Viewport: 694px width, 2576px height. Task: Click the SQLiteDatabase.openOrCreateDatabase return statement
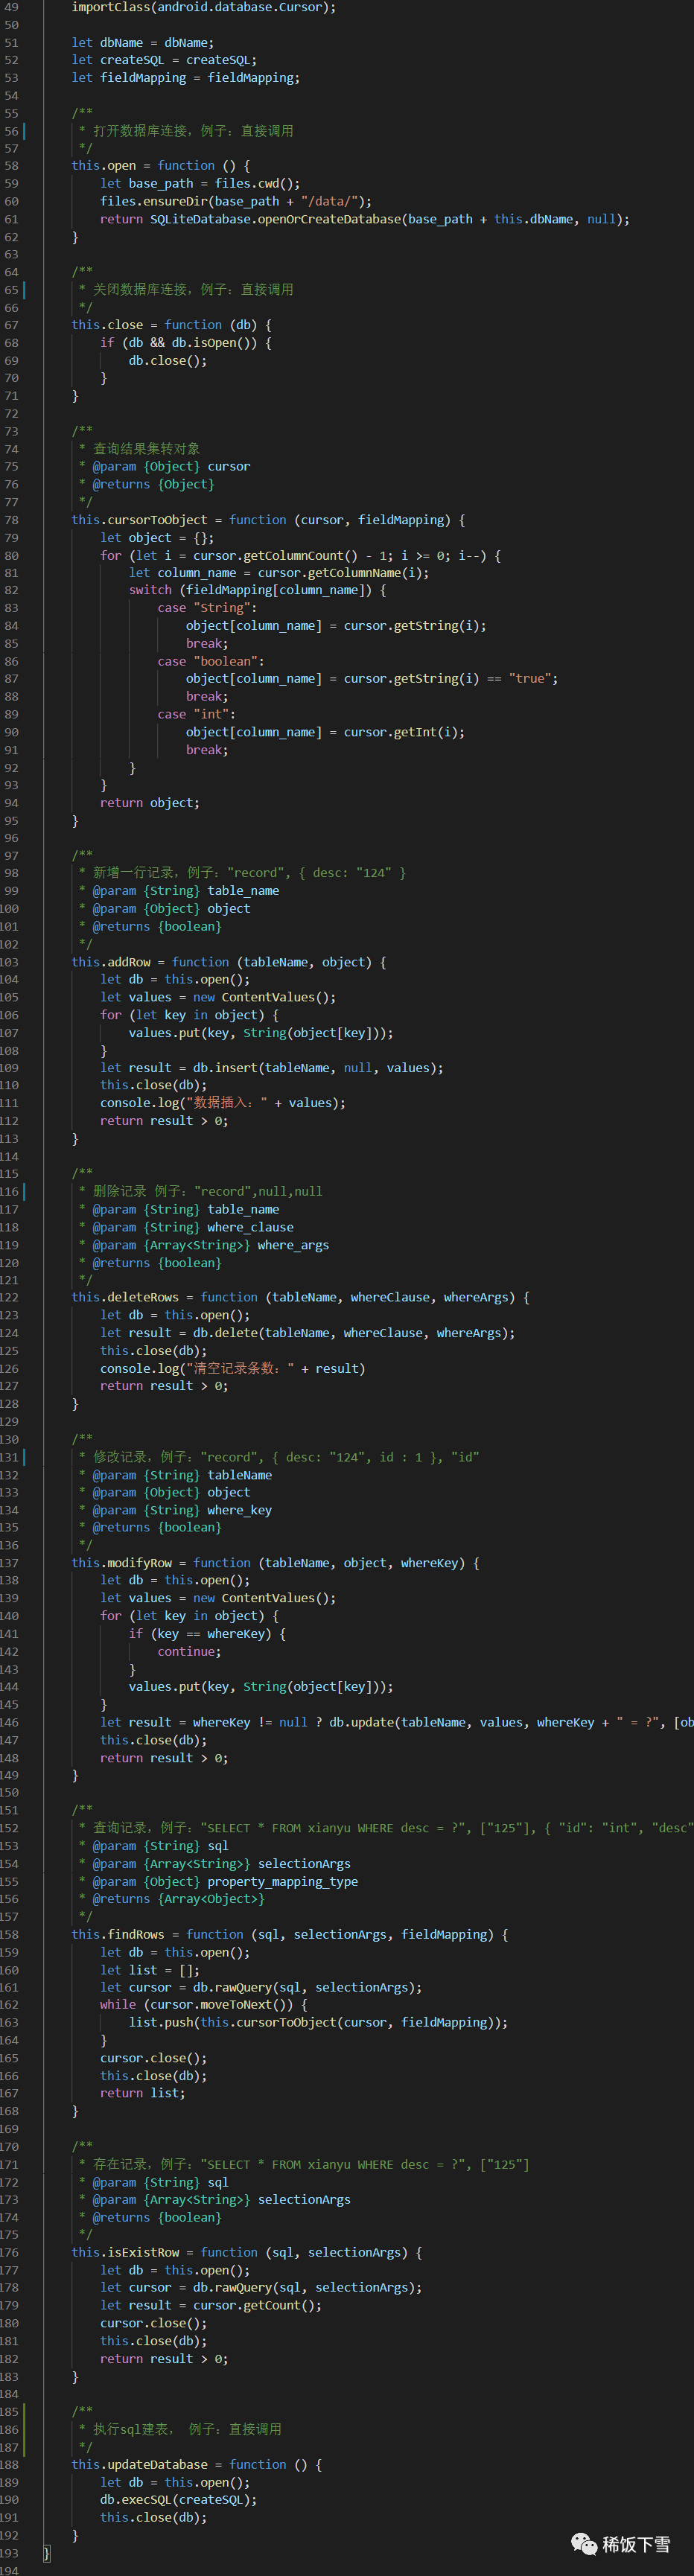click(x=365, y=219)
